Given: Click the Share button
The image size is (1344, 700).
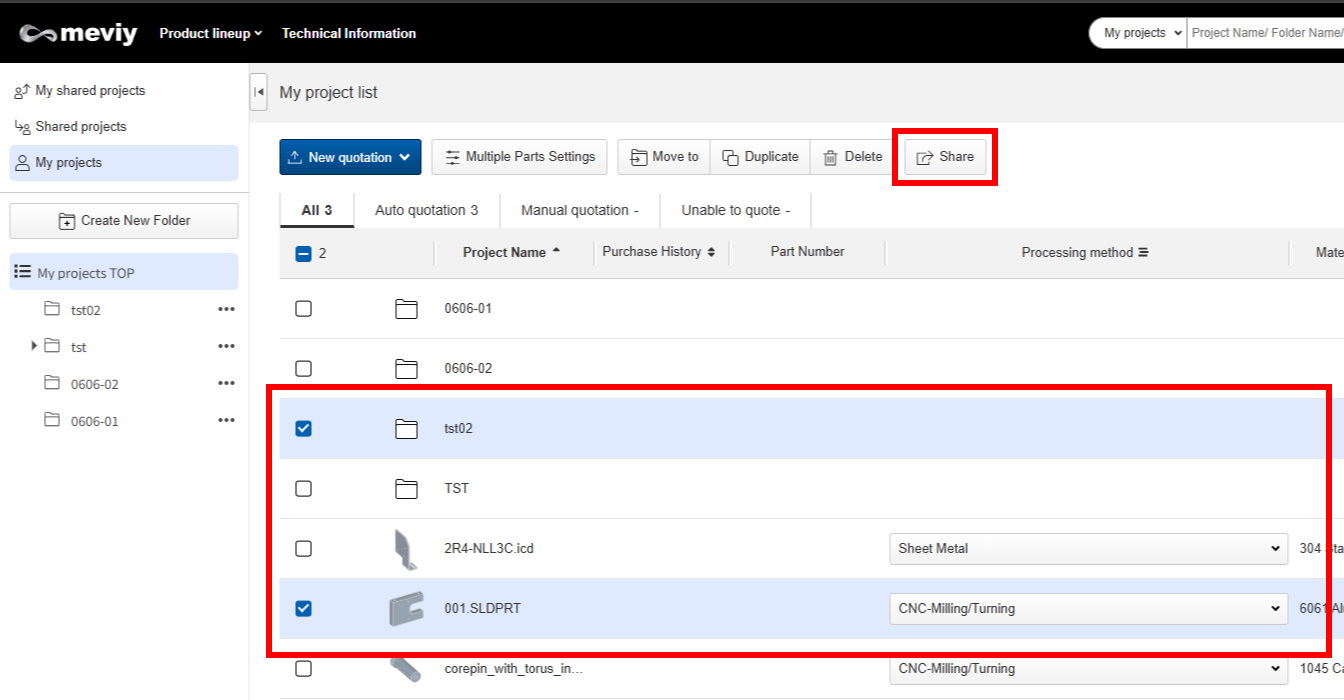Looking at the screenshot, I should (945, 157).
